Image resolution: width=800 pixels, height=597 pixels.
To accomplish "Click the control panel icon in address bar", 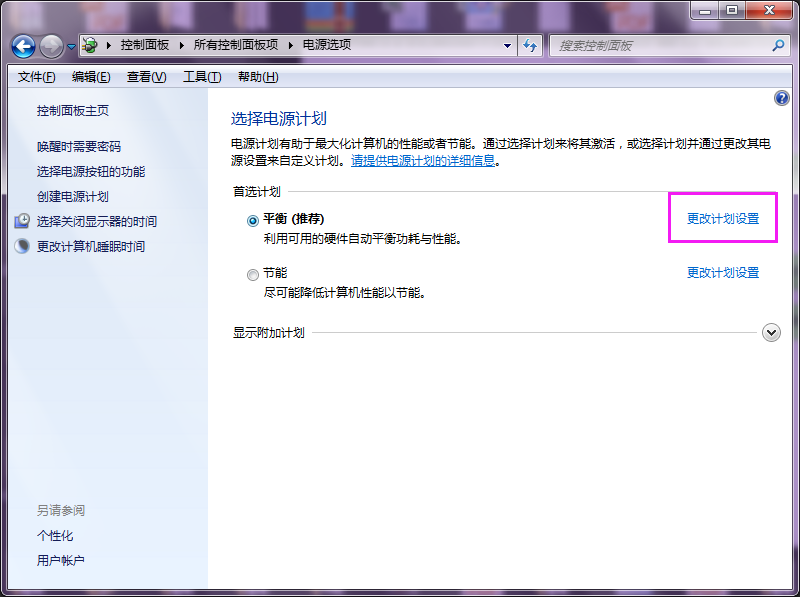I will click(x=90, y=45).
